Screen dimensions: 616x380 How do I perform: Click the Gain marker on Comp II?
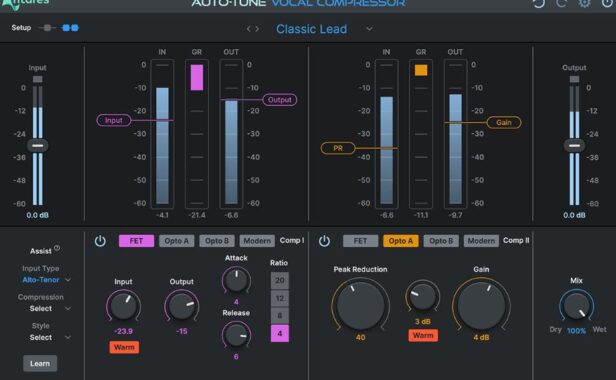point(504,123)
